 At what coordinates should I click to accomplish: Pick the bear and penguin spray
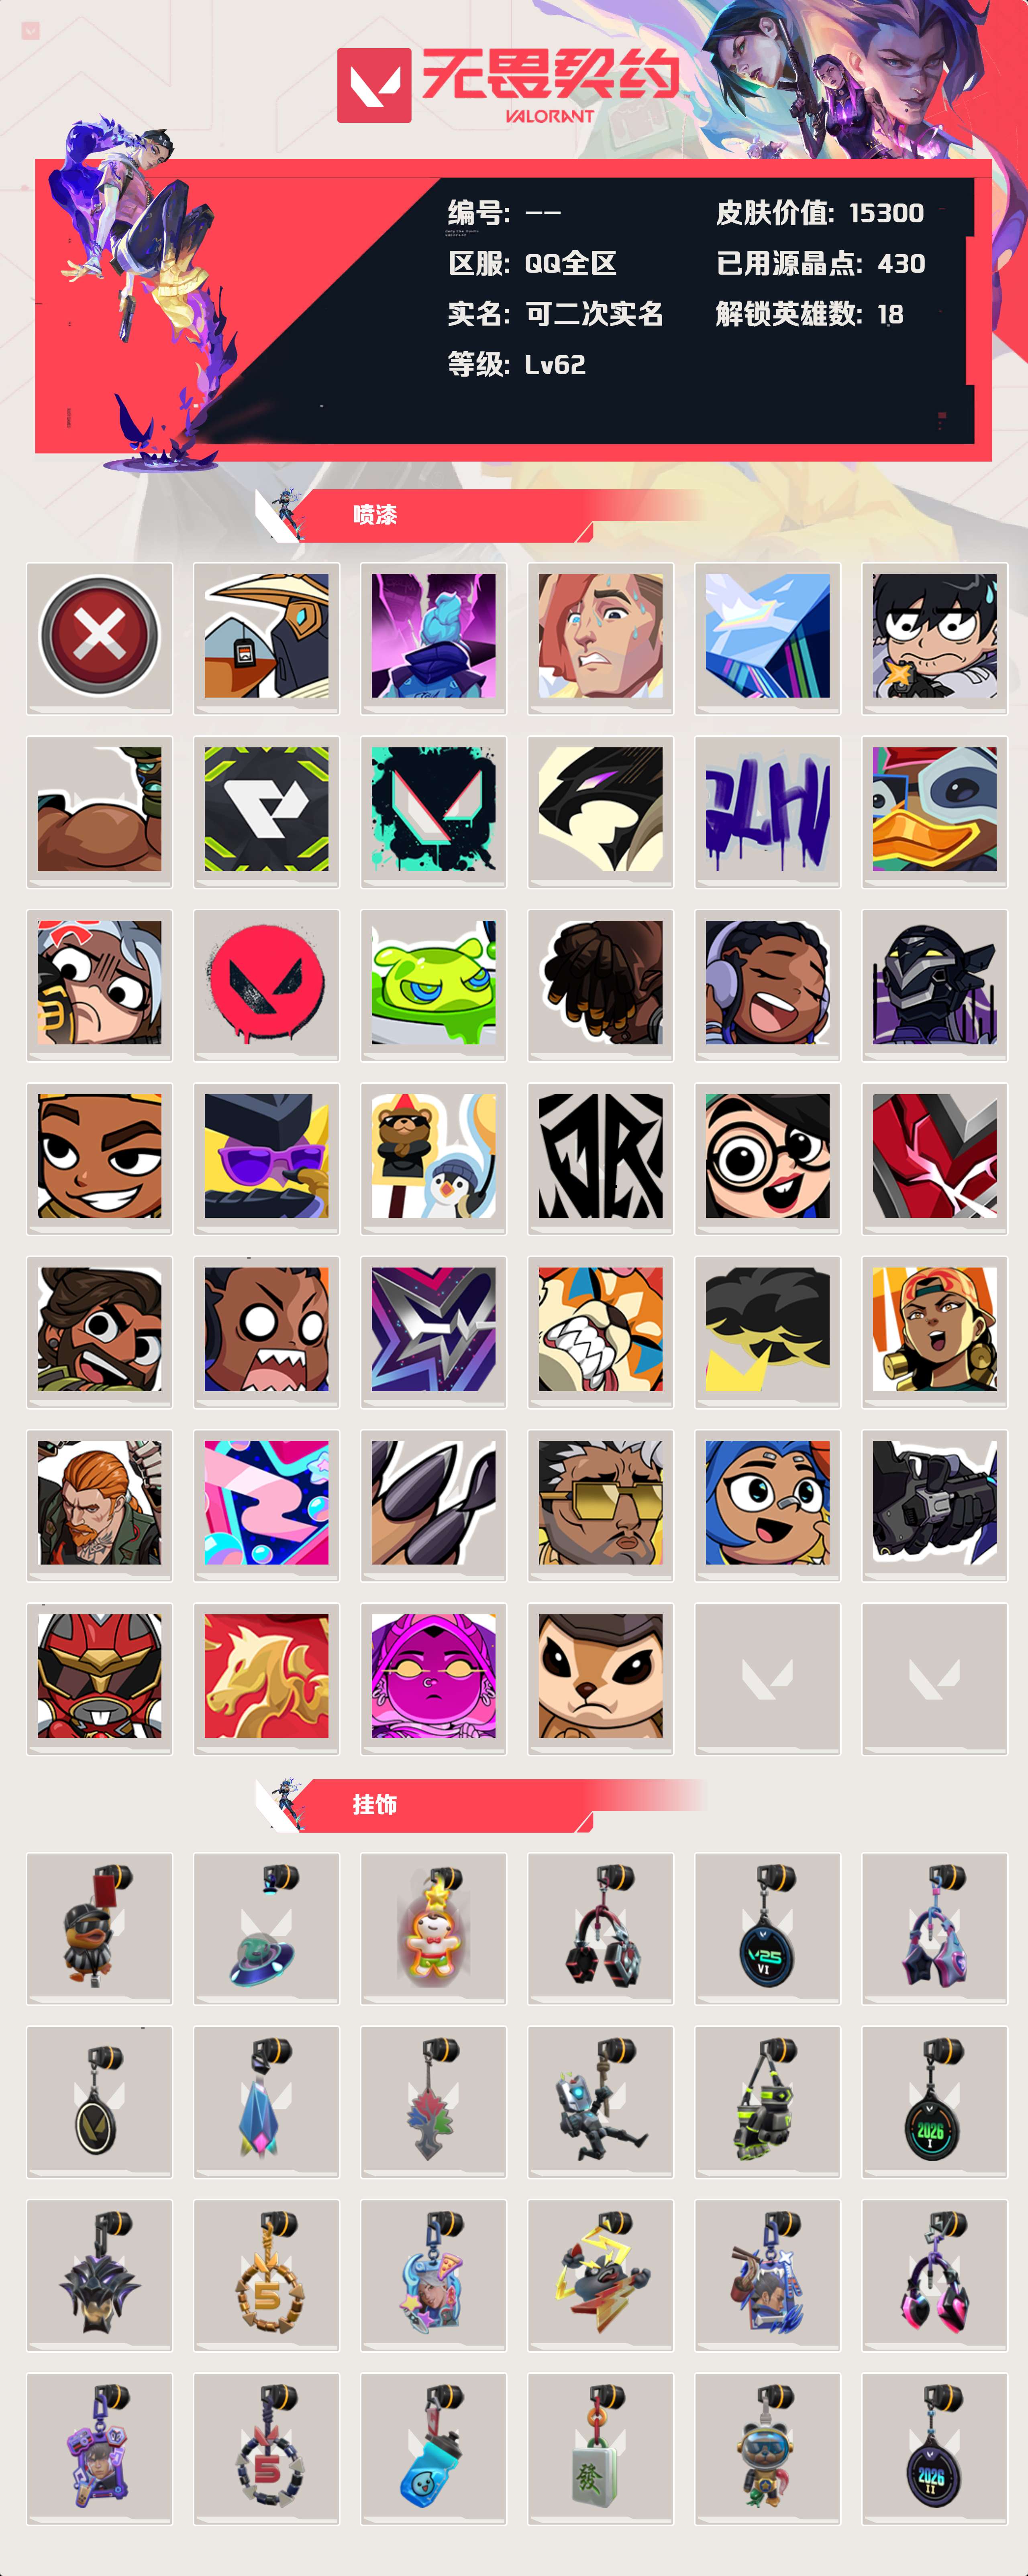tap(433, 1156)
